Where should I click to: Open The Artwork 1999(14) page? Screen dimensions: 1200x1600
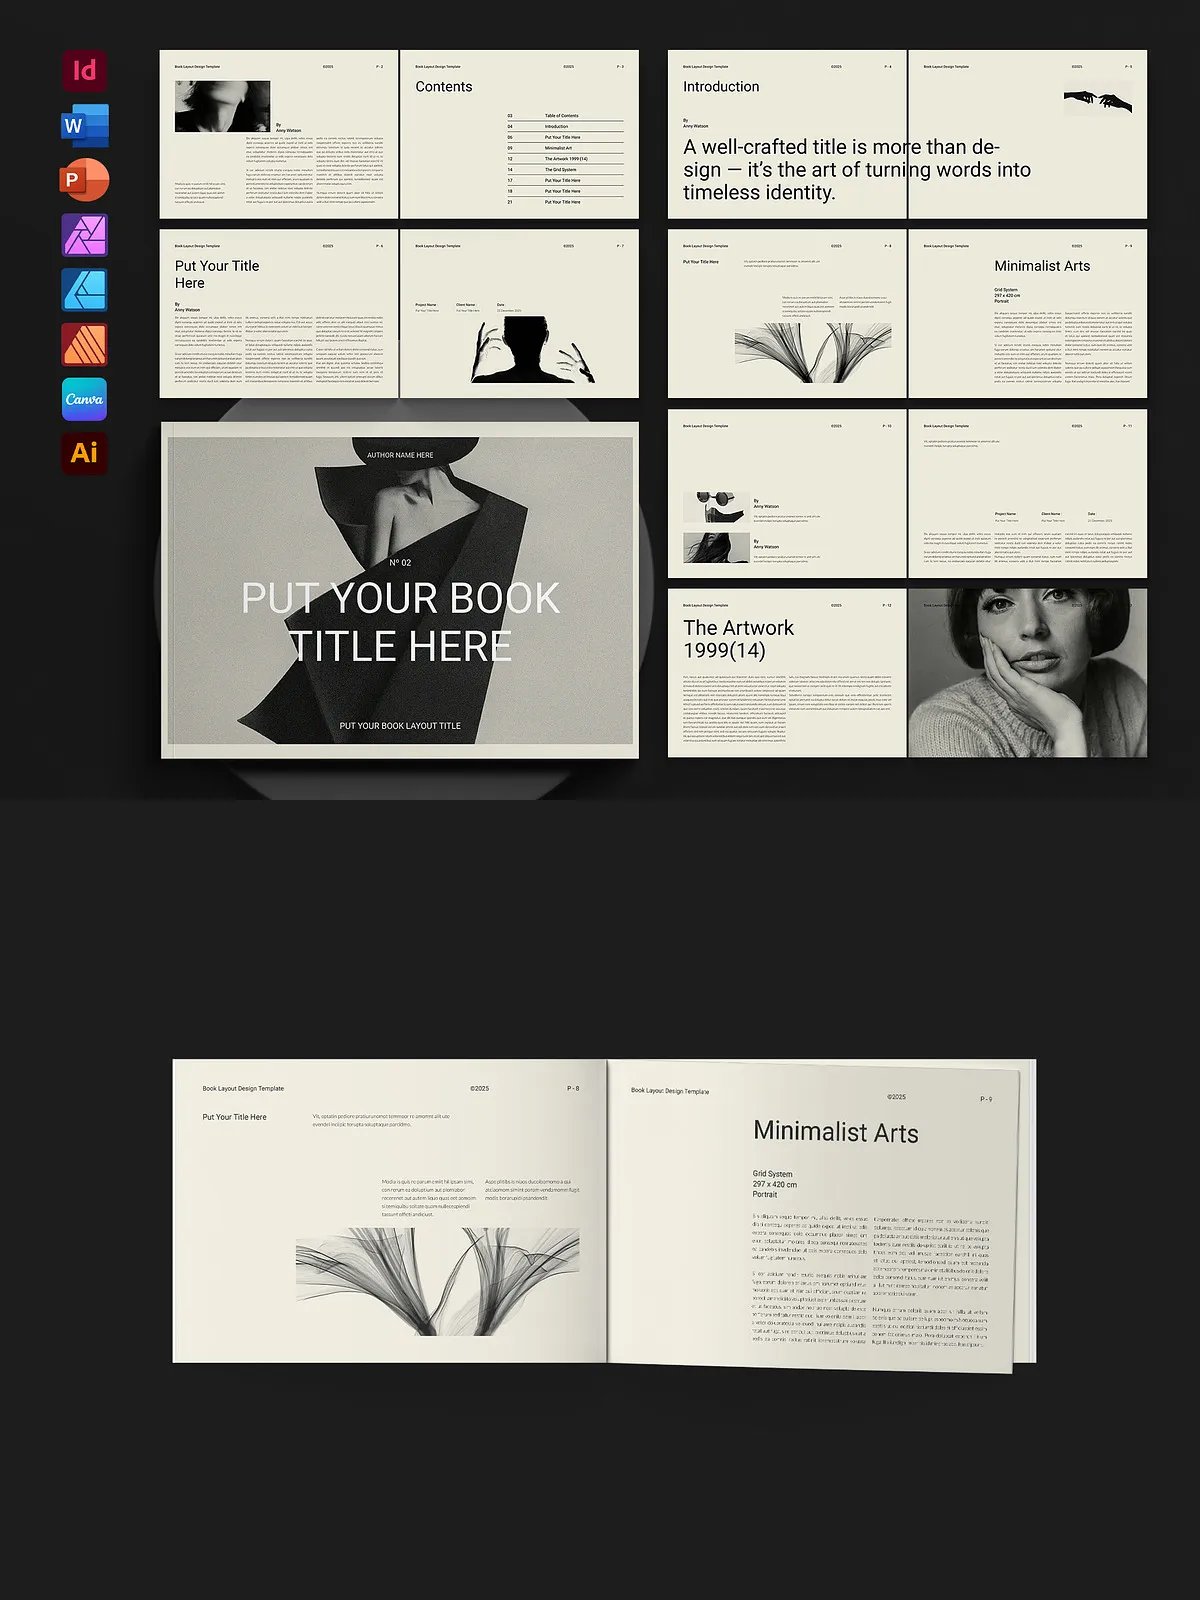787,672
